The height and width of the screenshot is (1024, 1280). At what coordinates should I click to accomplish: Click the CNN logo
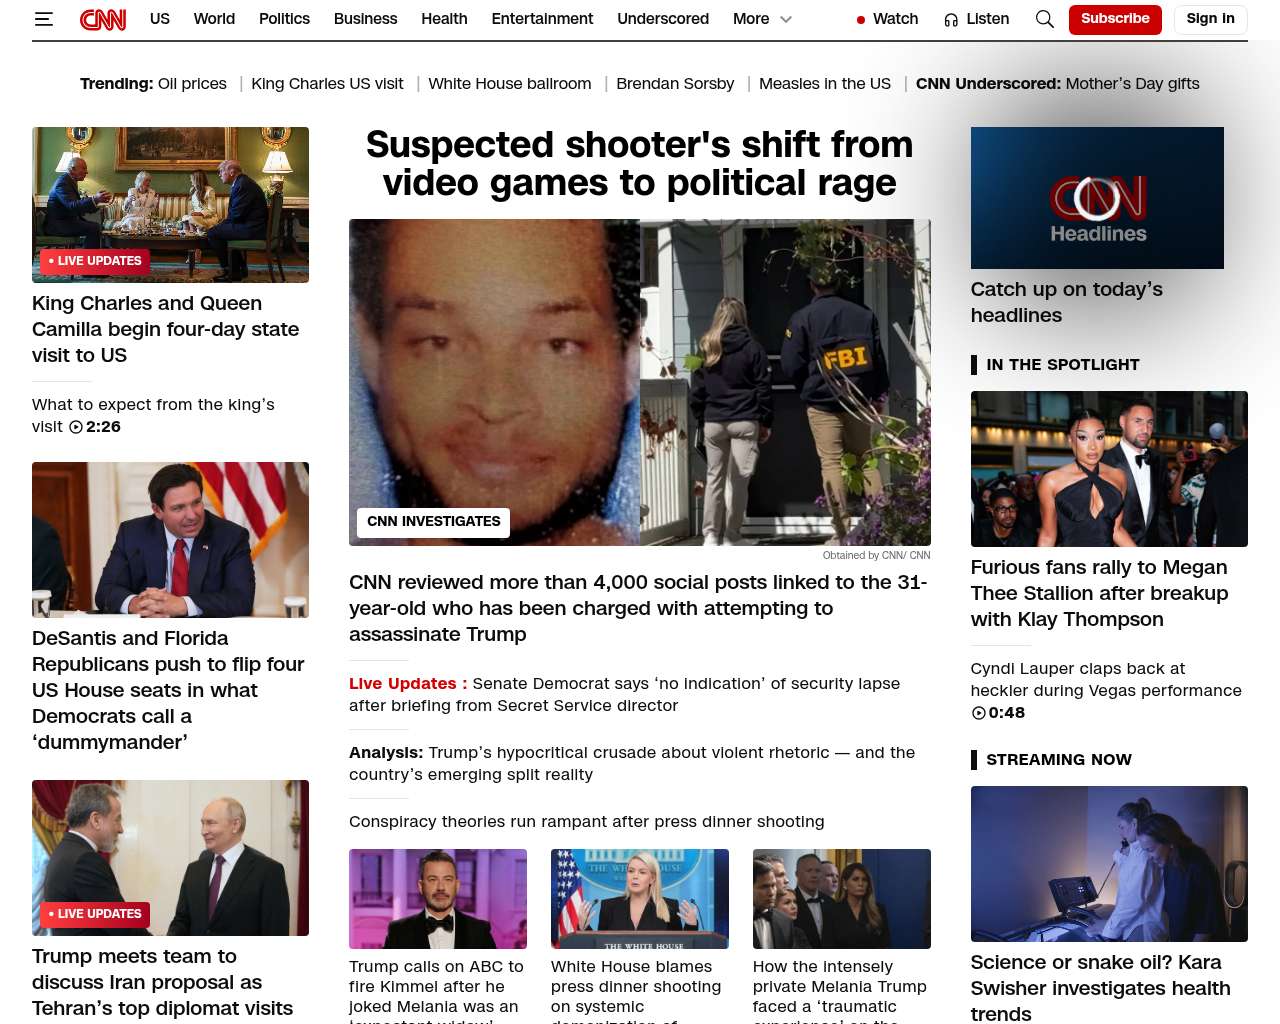103,19
